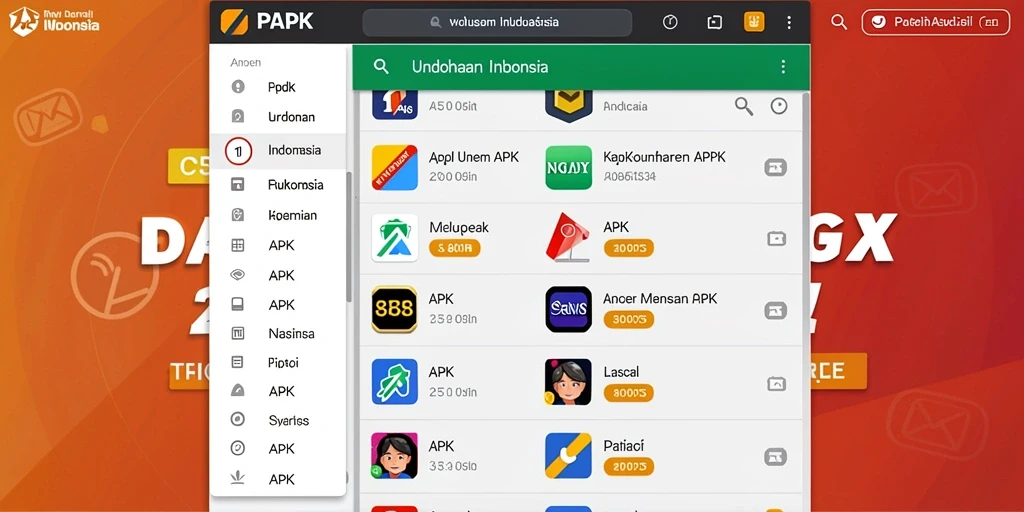1024x512 pixels.
Task: Select the highlighted Indomasia sidebar item
Action: click(x=278, y=151)
